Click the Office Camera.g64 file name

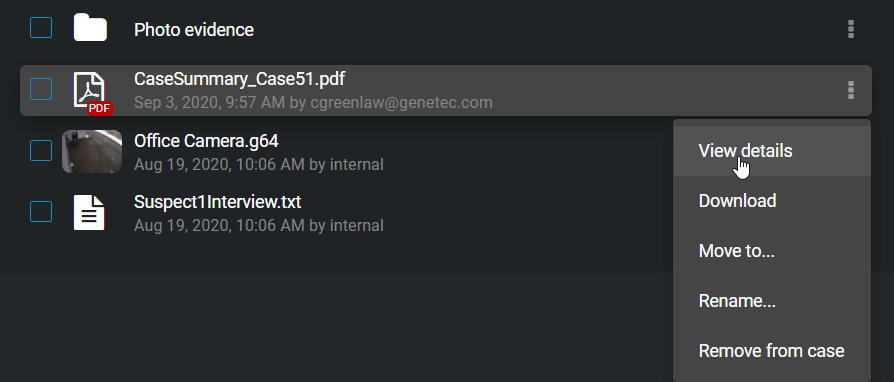click(206, 140)
